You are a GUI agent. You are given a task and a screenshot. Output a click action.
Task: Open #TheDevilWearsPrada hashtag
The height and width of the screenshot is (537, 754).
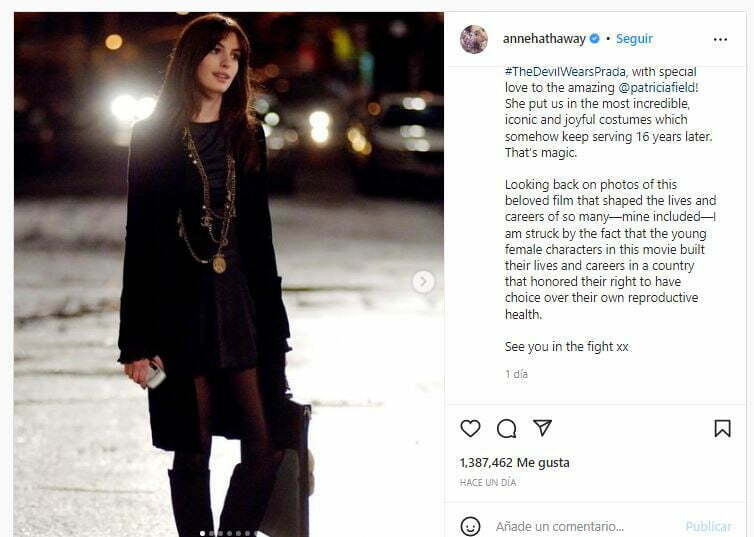pyautogui.click(x=566, y=72)
